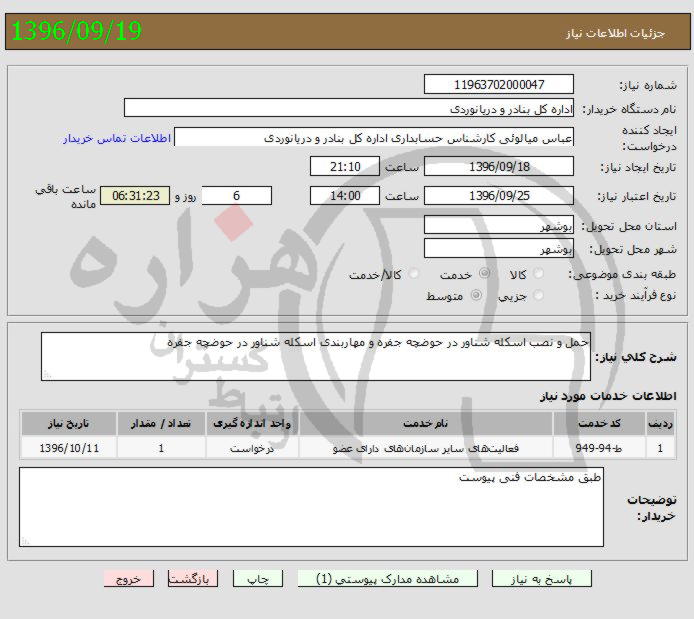The image size is (694, 619).
Task: Click اطلاعات خدمات مورد نیاز heading
Action: tap(608, 396)
